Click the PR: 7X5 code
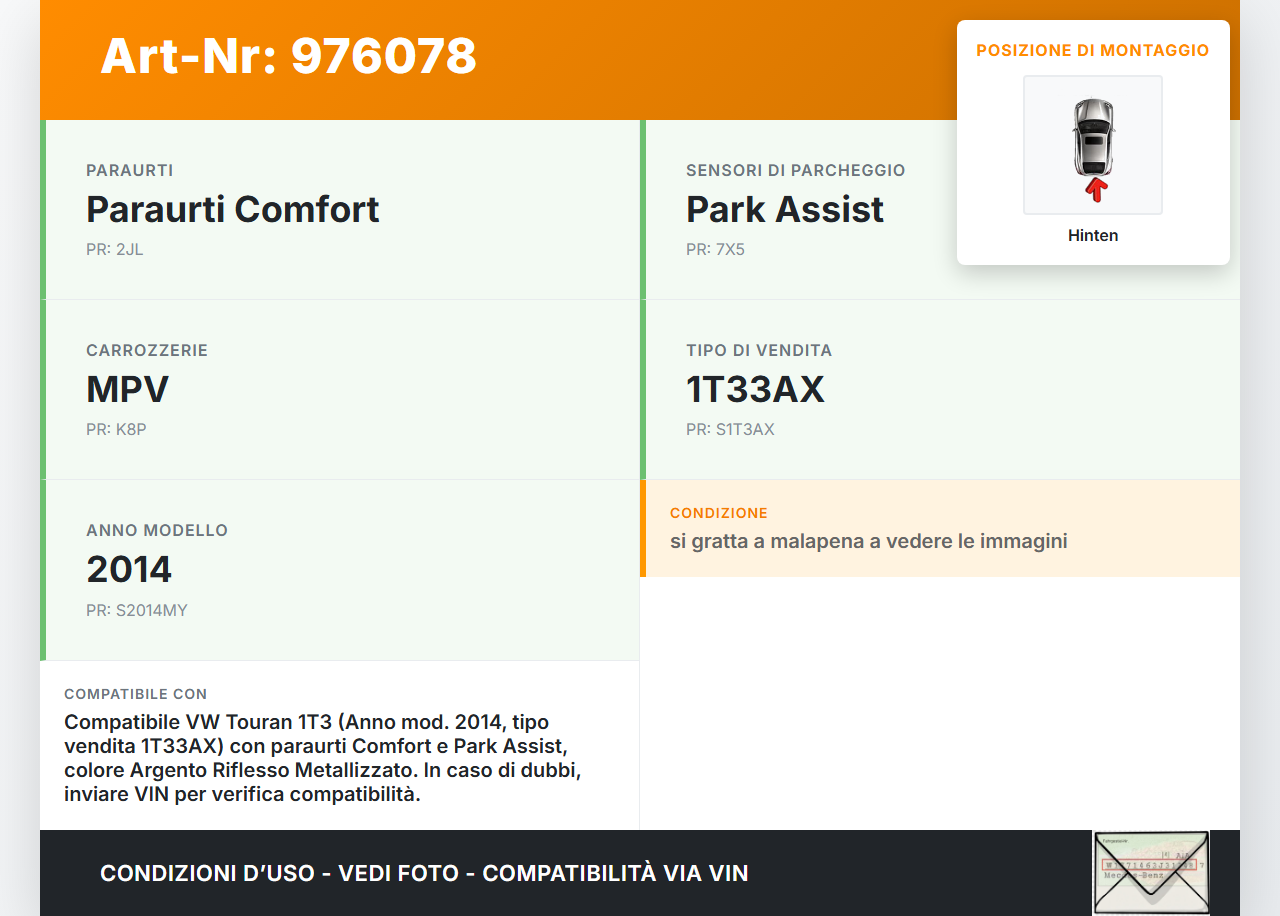 pos(715,249)
